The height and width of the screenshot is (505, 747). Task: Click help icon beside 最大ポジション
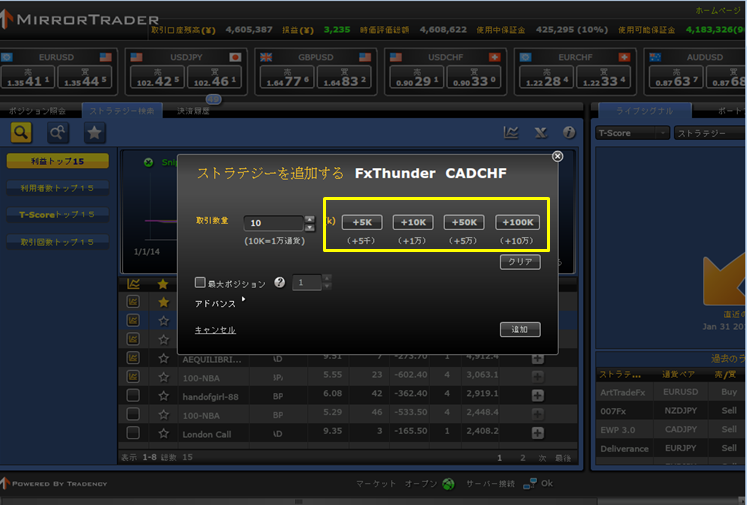point(279,283)
